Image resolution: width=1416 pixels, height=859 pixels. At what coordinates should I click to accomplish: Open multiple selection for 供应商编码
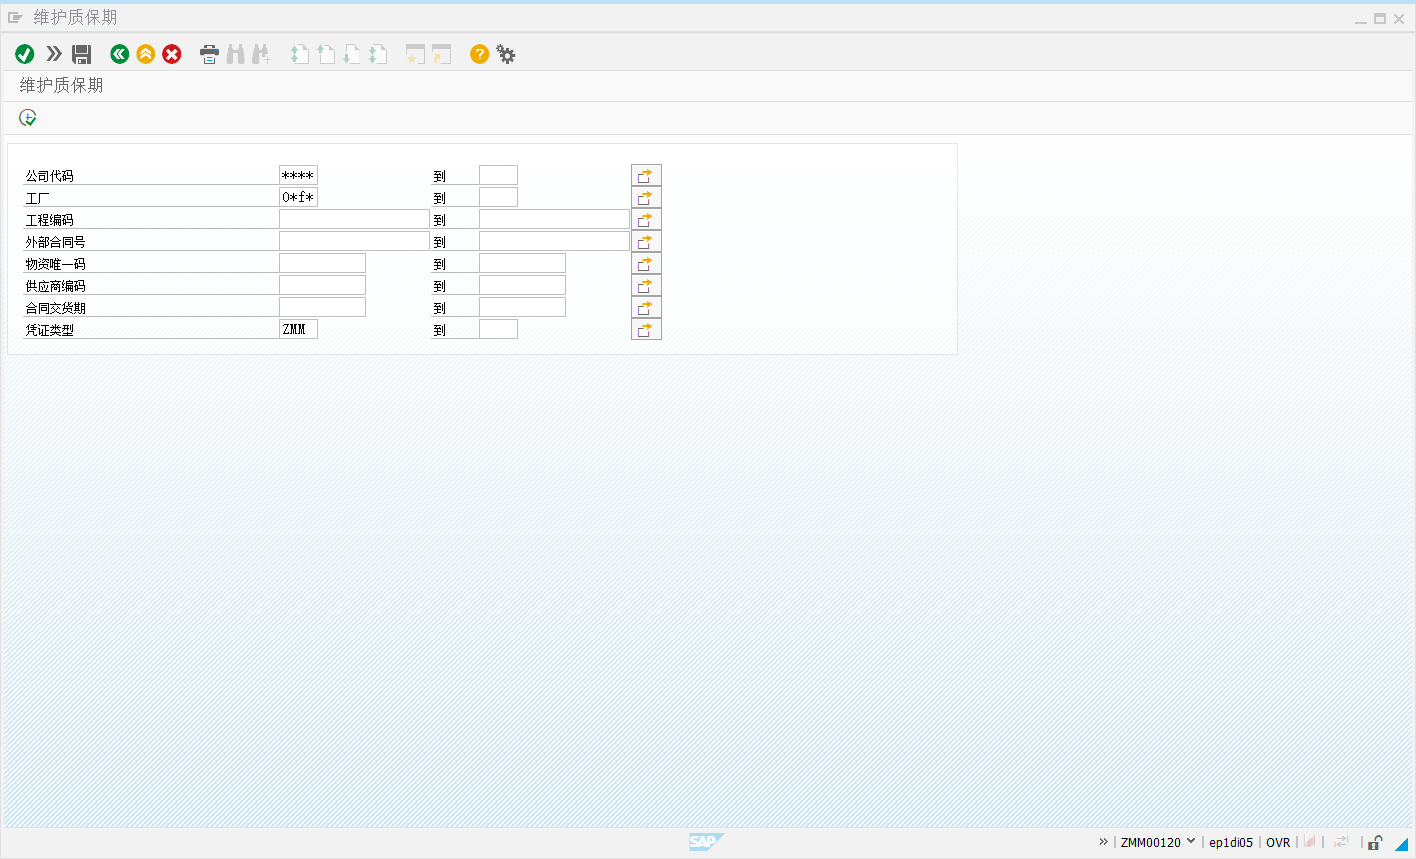[646, 286]
